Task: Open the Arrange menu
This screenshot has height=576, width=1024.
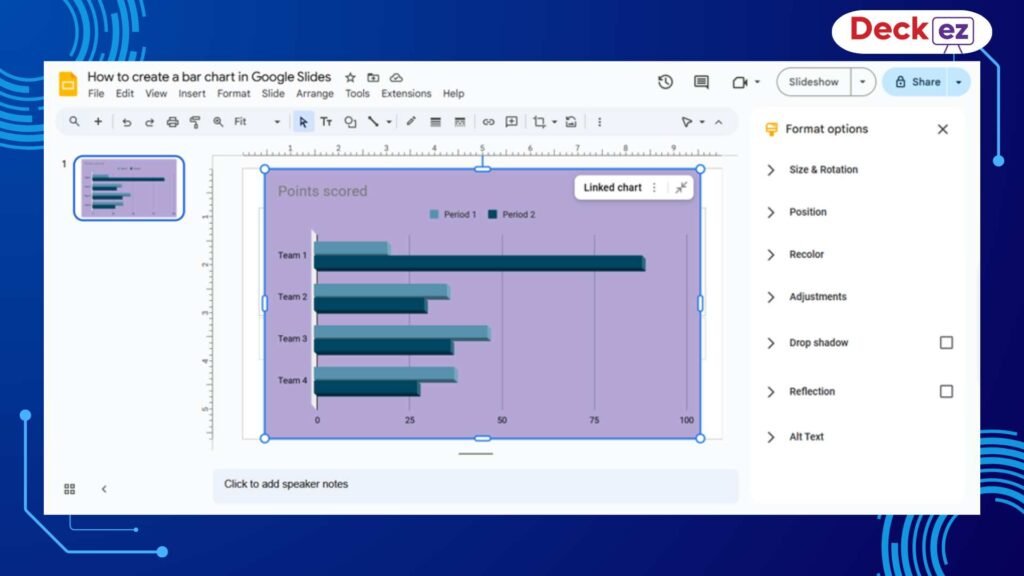Action: (315, 93)
